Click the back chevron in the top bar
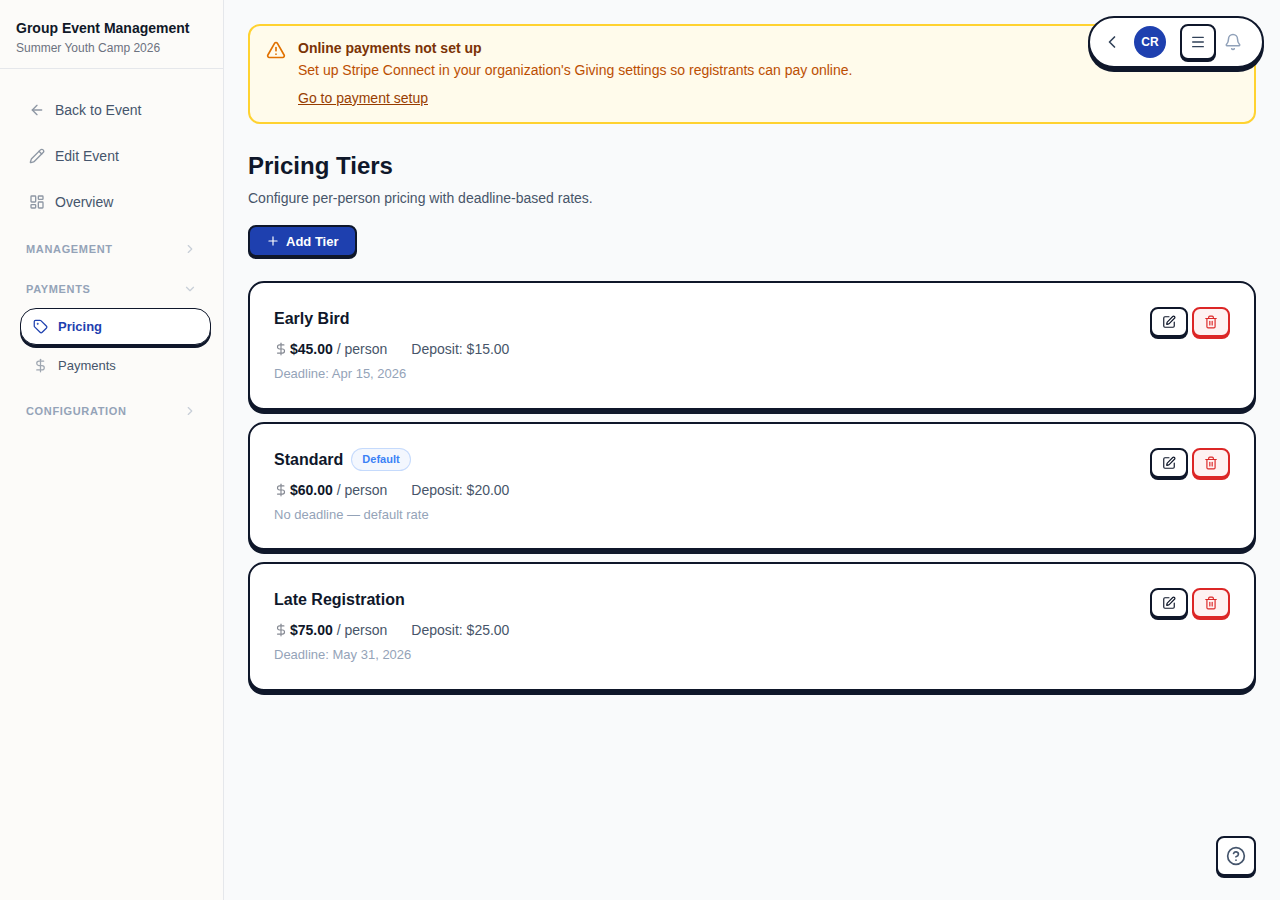The width and height of the screenshot is (1280, 900). pos(1111,42)
